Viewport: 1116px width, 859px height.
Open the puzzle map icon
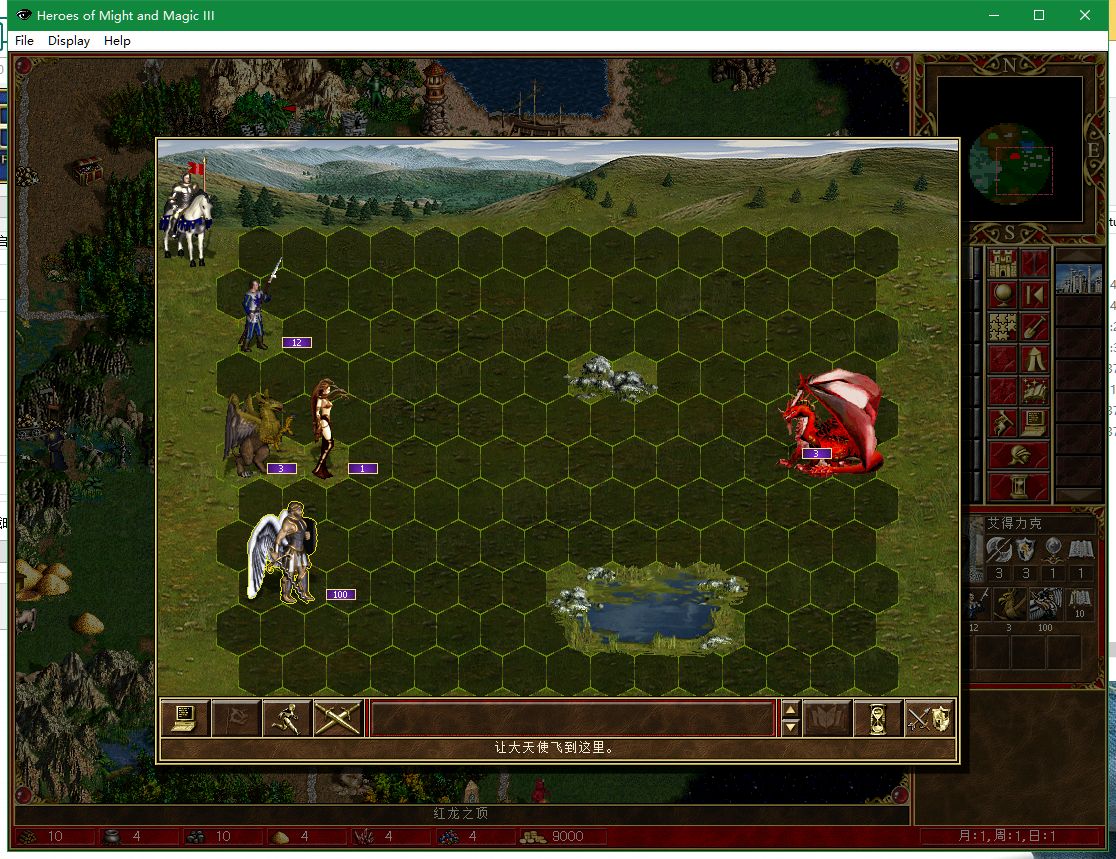[x=1002, y=327]
